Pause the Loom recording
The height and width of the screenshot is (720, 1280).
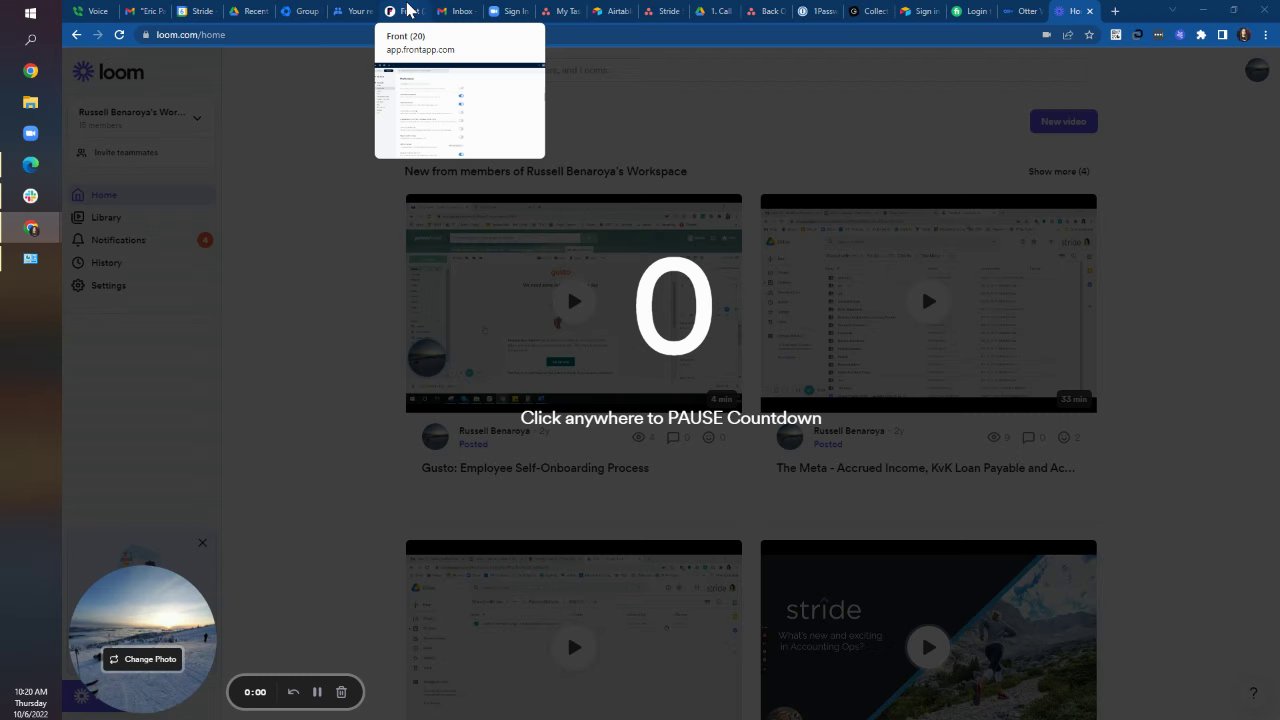[317, 692]
